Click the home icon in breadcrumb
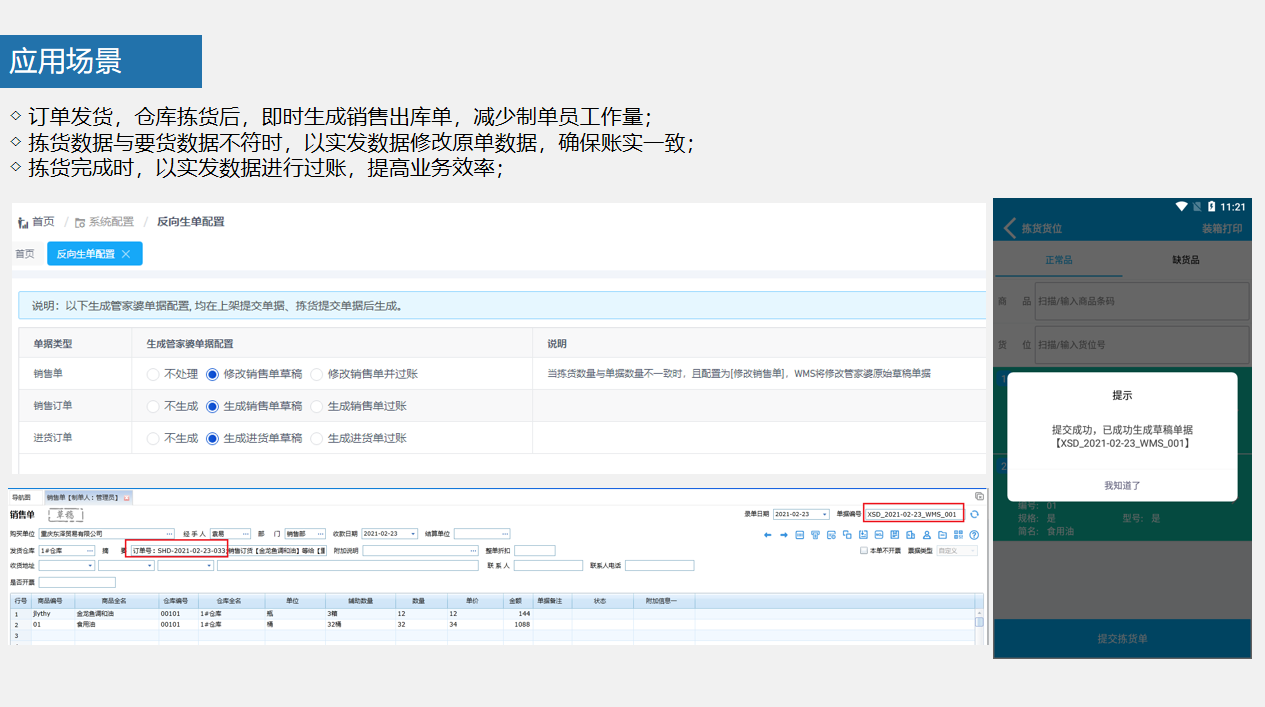The height and width of the screenshot is (707, 1265). click(24, 222)
